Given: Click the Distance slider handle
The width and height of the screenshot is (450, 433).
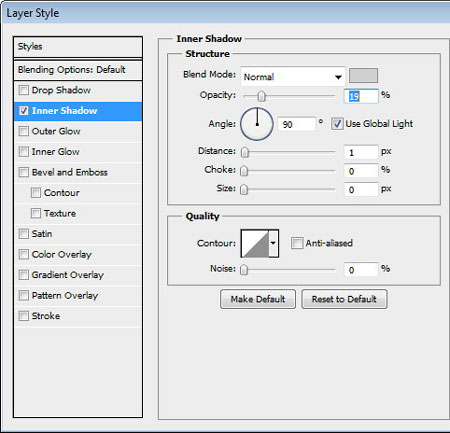Looking at the screenshot, I should (x=245, y=152).
